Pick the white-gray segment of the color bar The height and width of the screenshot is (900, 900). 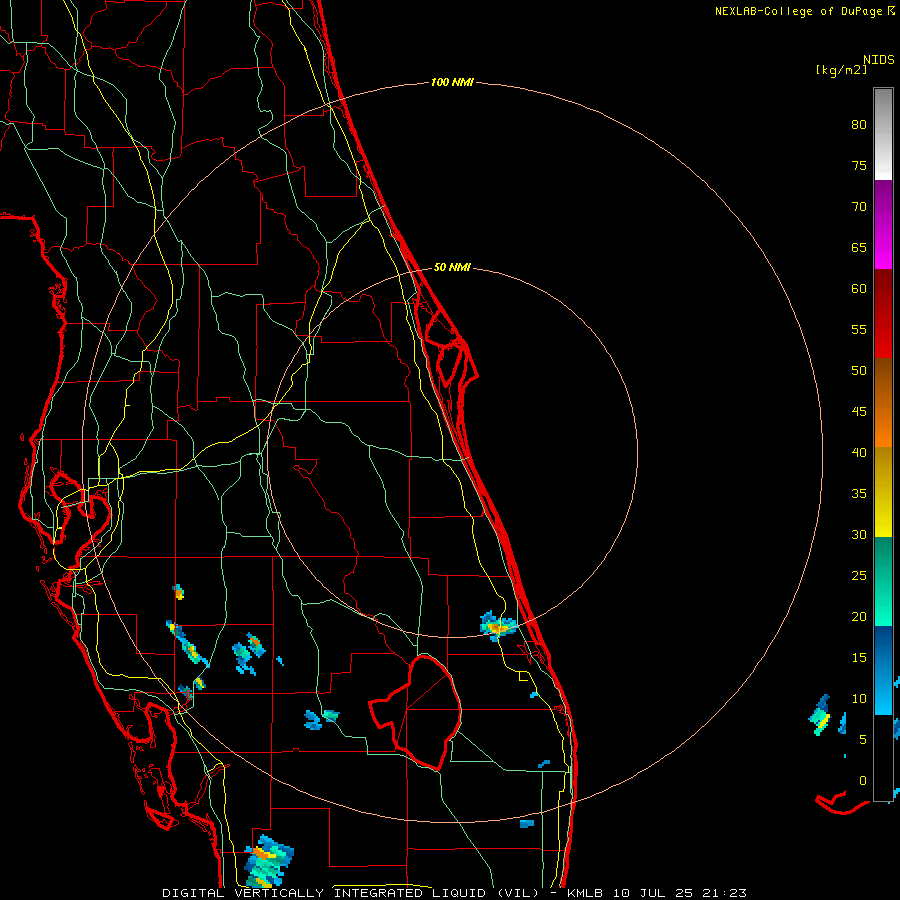coord(883,134)
